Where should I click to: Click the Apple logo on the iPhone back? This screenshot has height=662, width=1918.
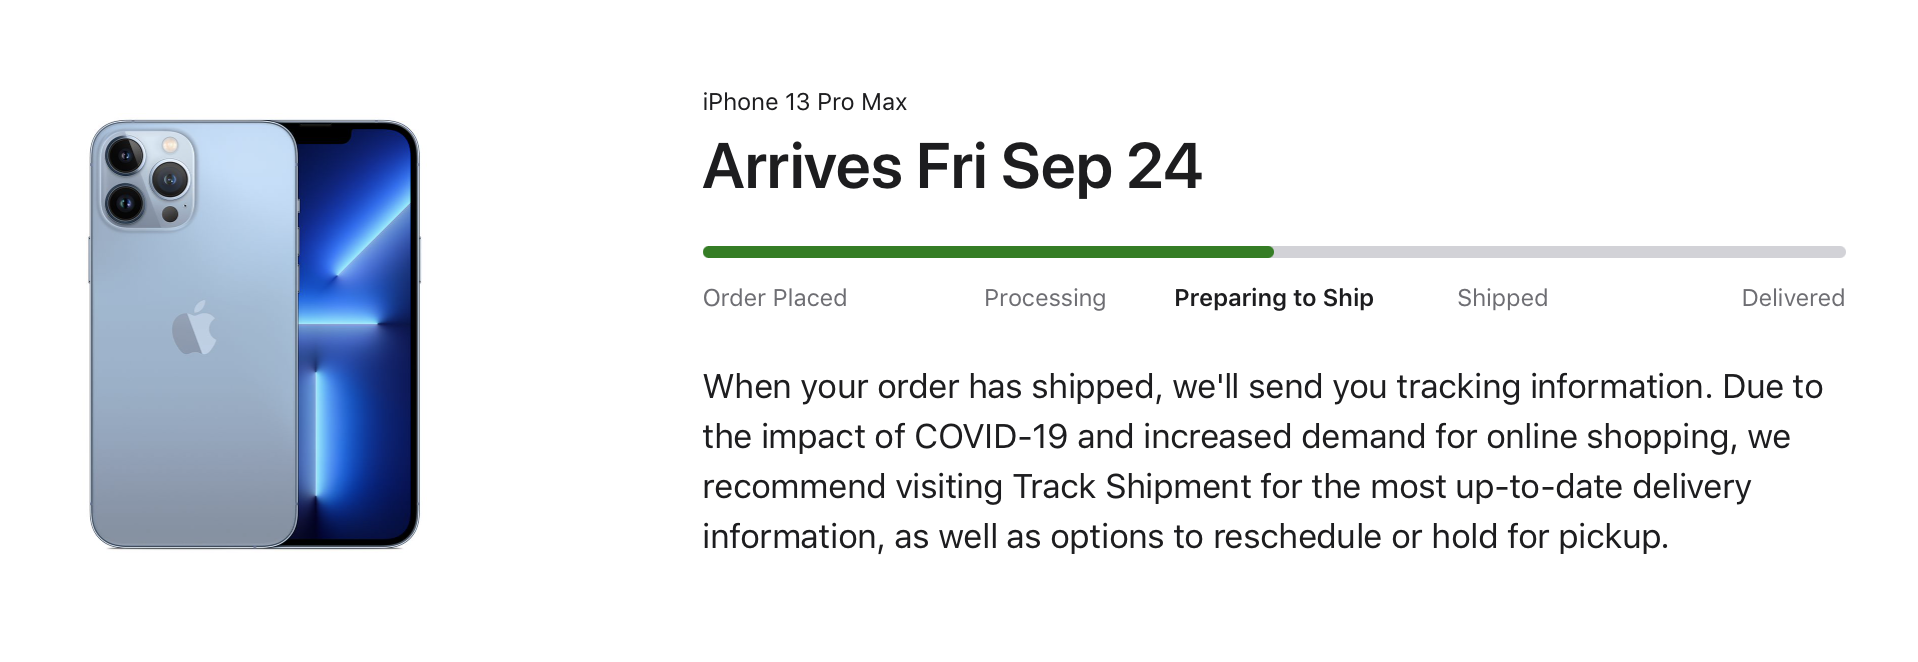point(194,328)
